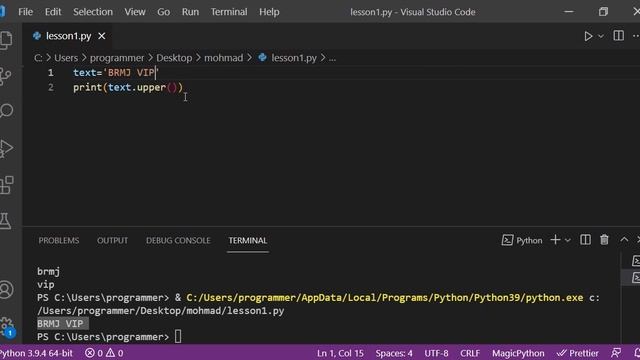The image size is (640, 360).
Task: Click the feedback icon in status bar
Action: point(616,353)
